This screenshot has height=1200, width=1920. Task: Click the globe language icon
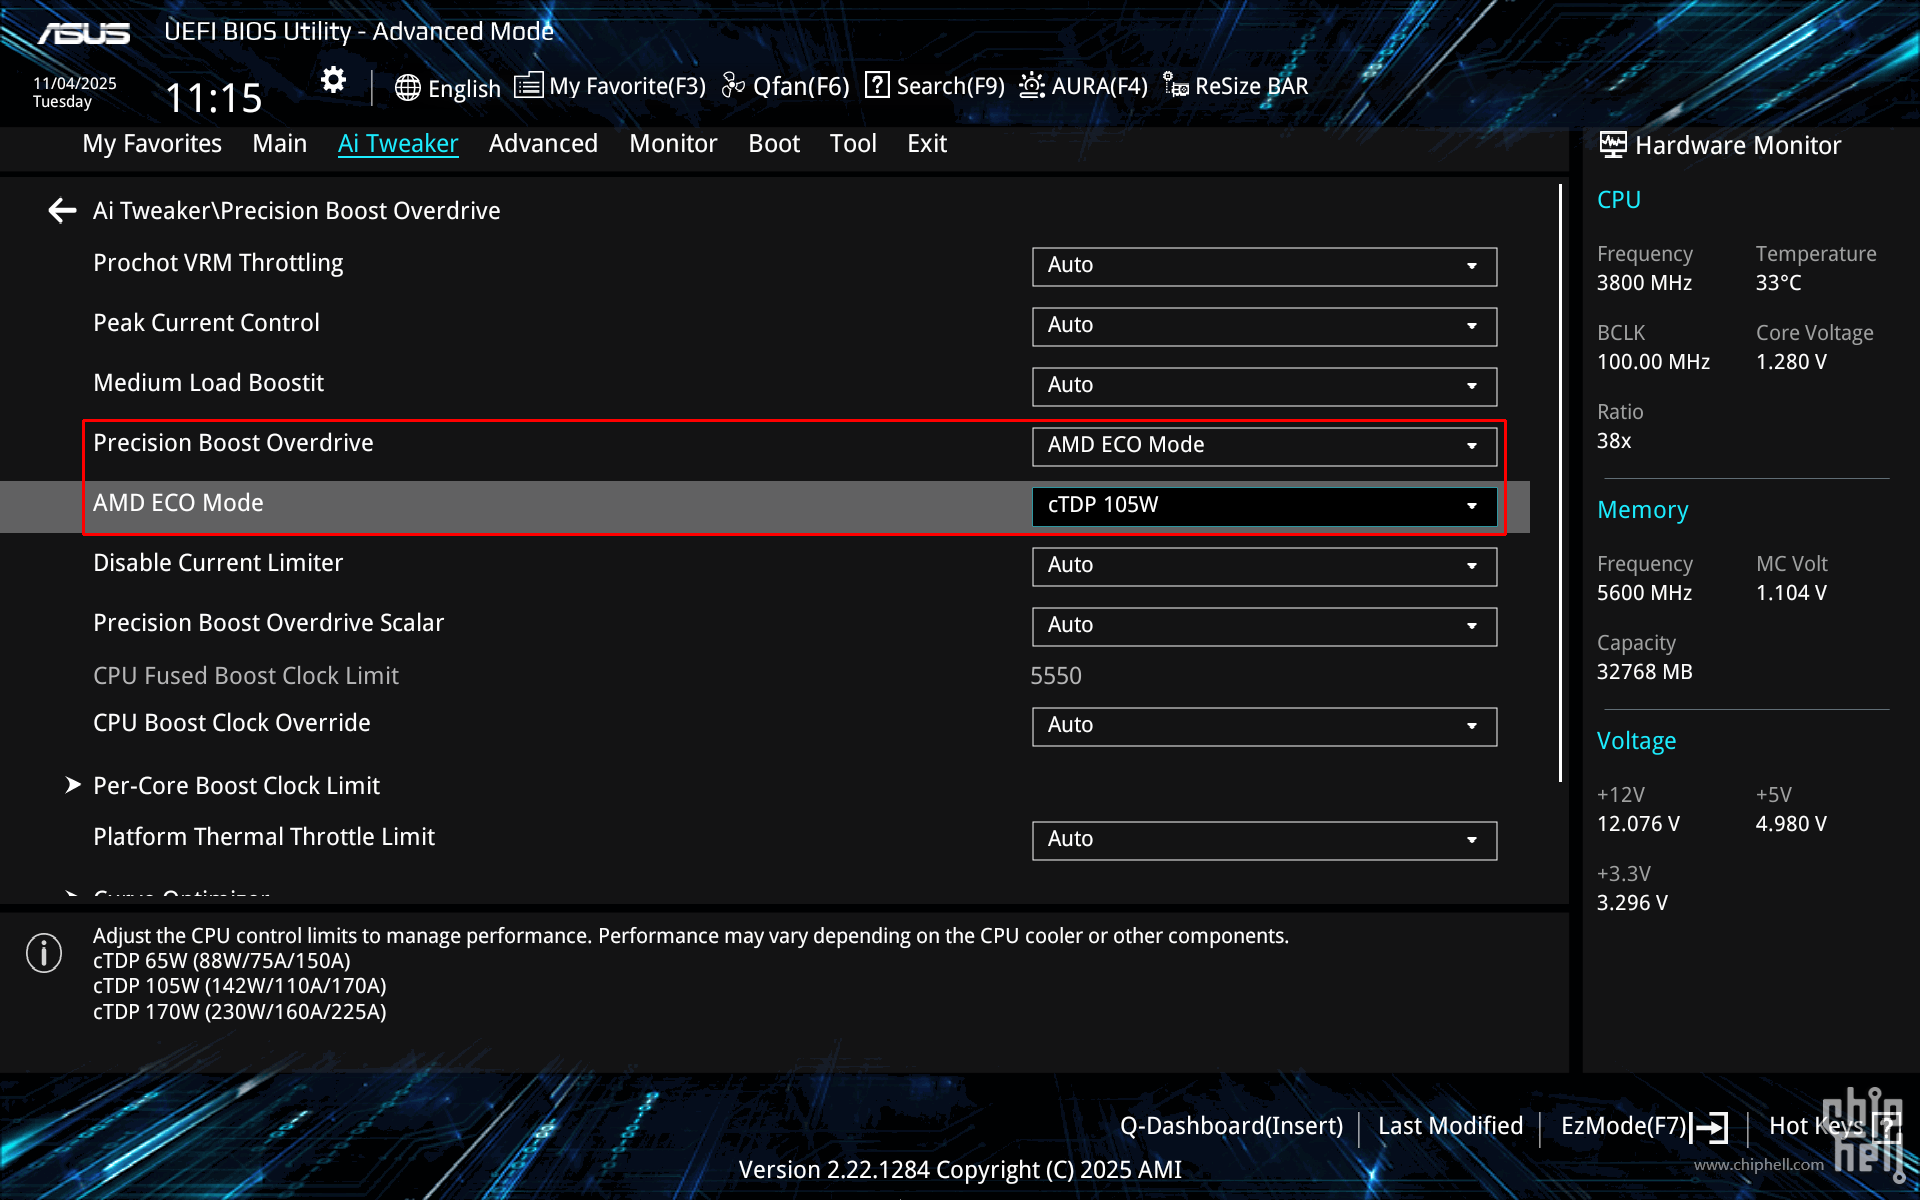tap(407, 88)
